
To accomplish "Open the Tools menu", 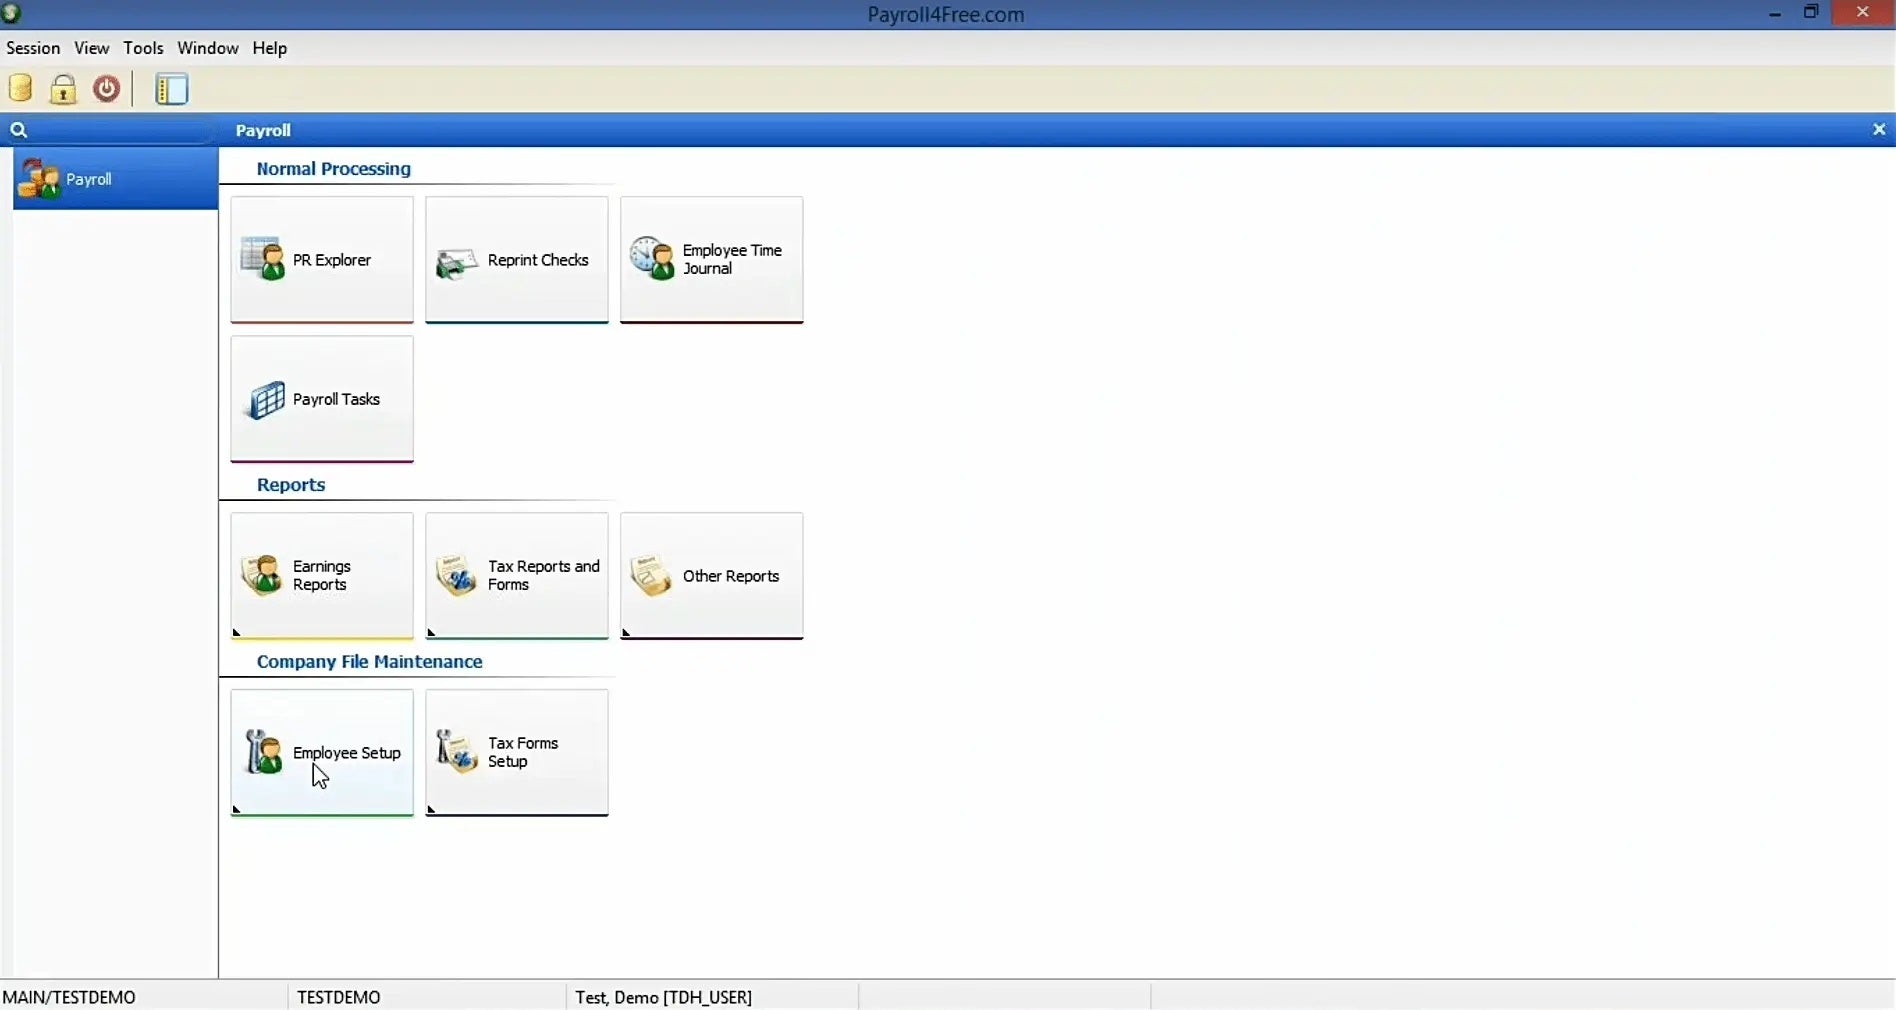I will pyautogui.click(x=144, y=47).
